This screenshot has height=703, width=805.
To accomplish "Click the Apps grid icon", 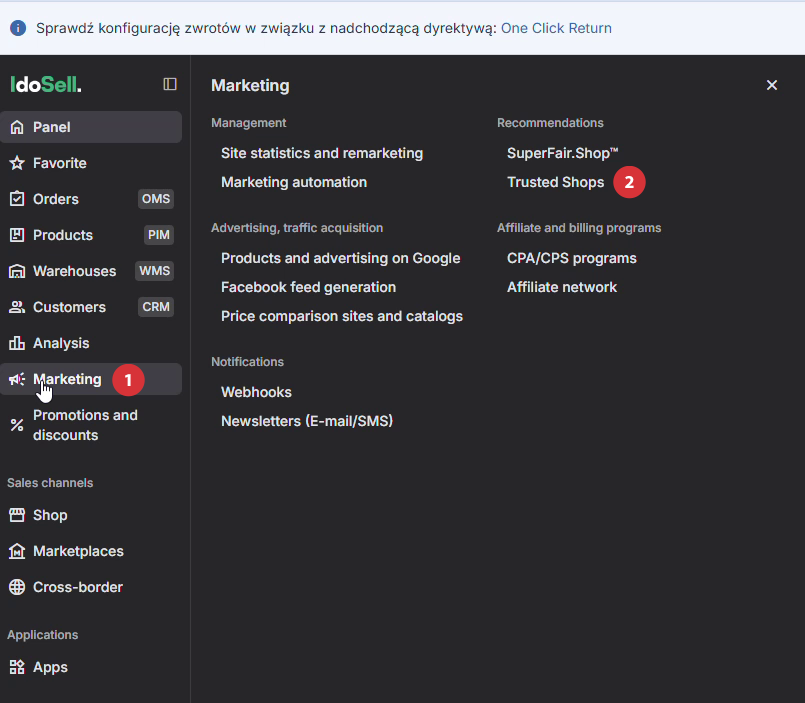I will tap(17, 667).
